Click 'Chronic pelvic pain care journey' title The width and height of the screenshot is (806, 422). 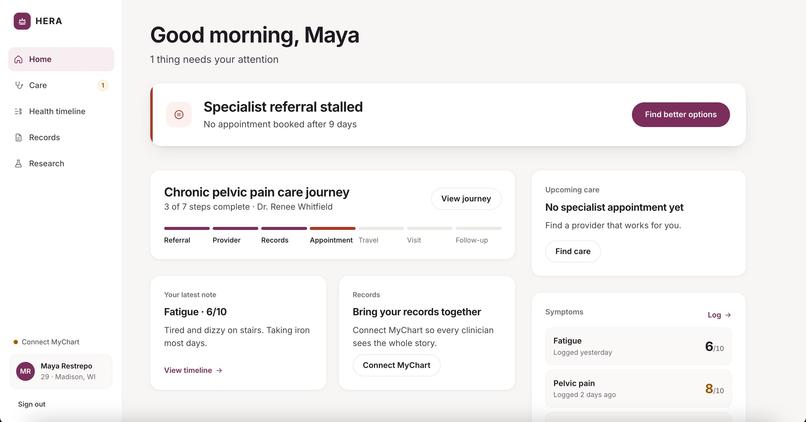pos(257,192)
